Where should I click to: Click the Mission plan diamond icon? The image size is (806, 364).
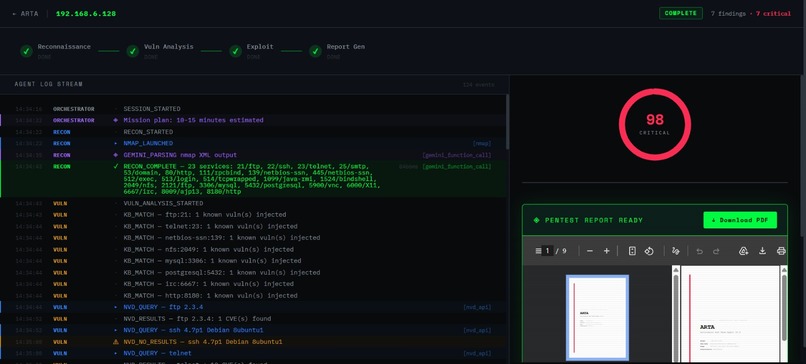[116, 120]
